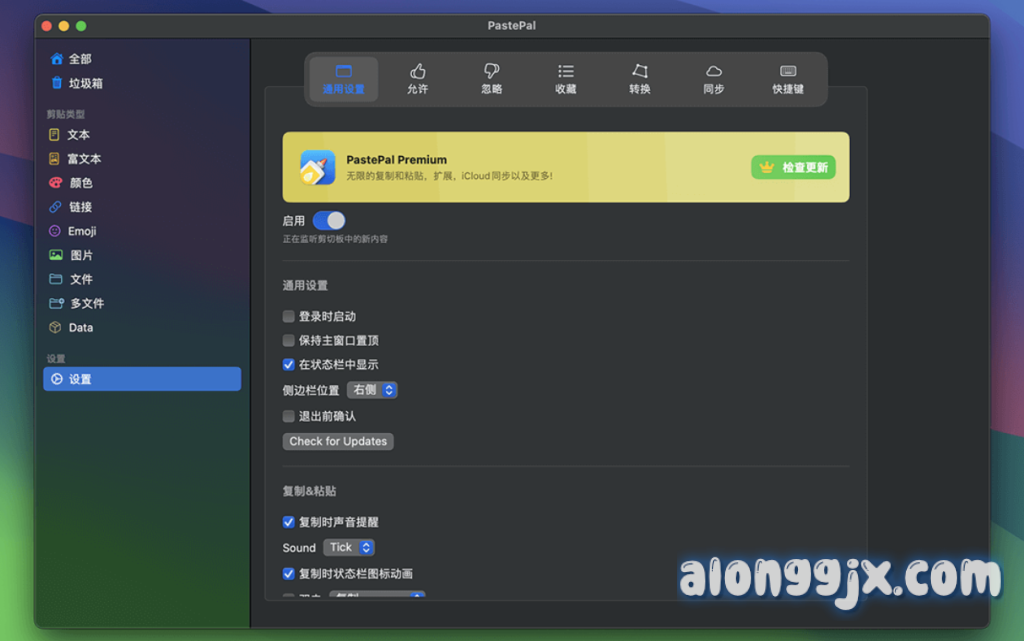Choose the 颜色 palette category
1024x641 pixels.
[x=81, y=183]
